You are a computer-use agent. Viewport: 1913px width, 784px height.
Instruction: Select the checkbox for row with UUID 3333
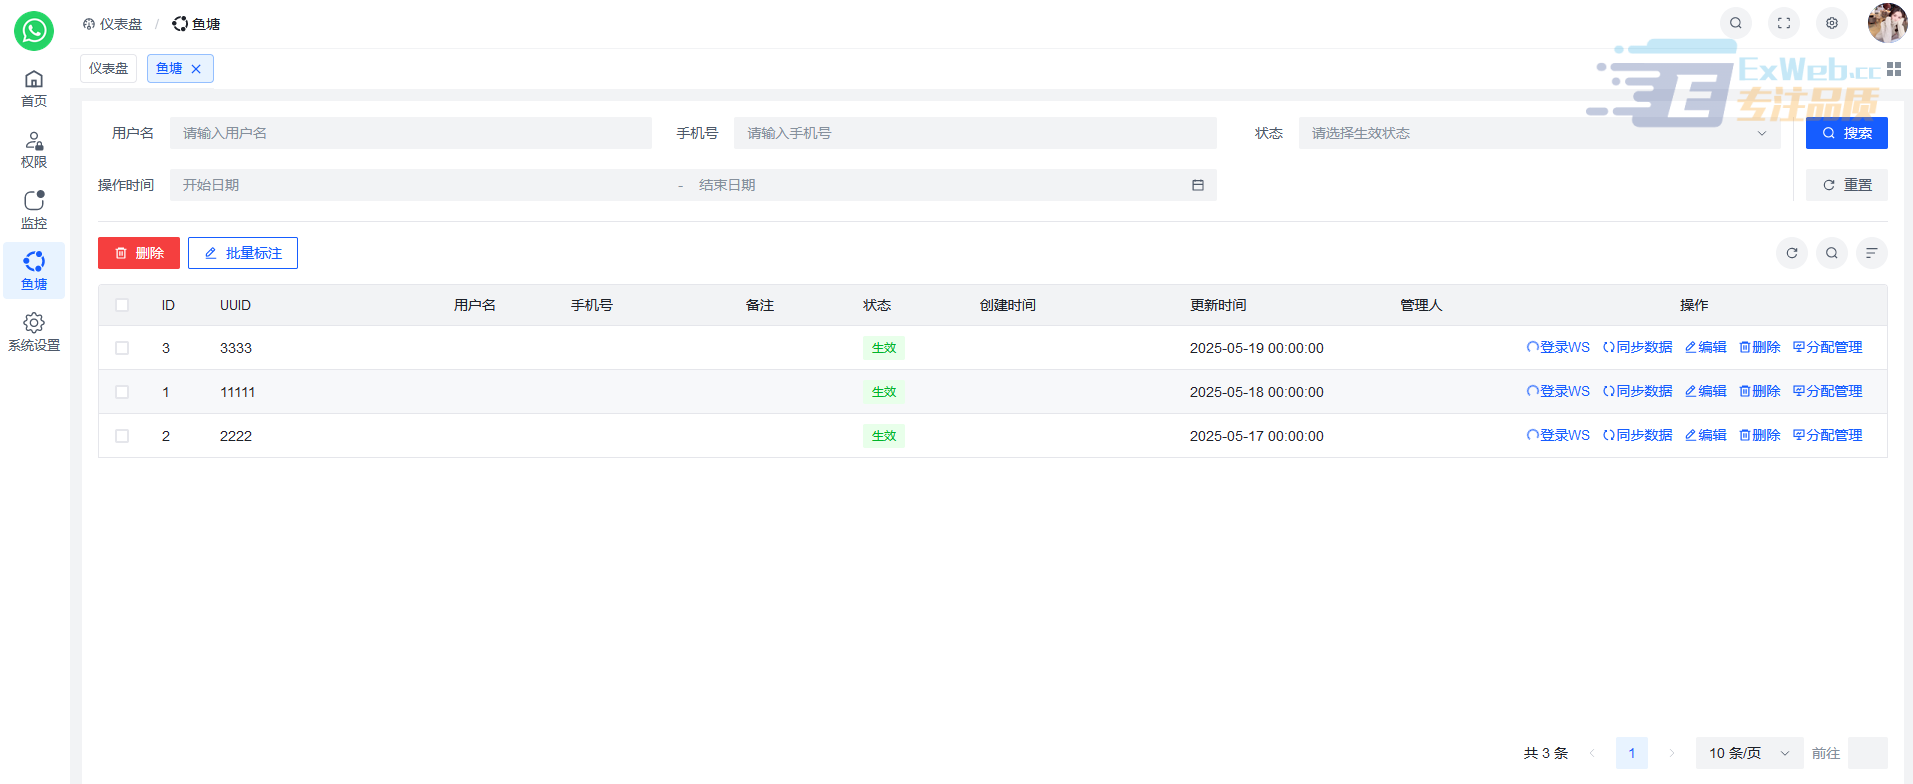tap(122, 348)
